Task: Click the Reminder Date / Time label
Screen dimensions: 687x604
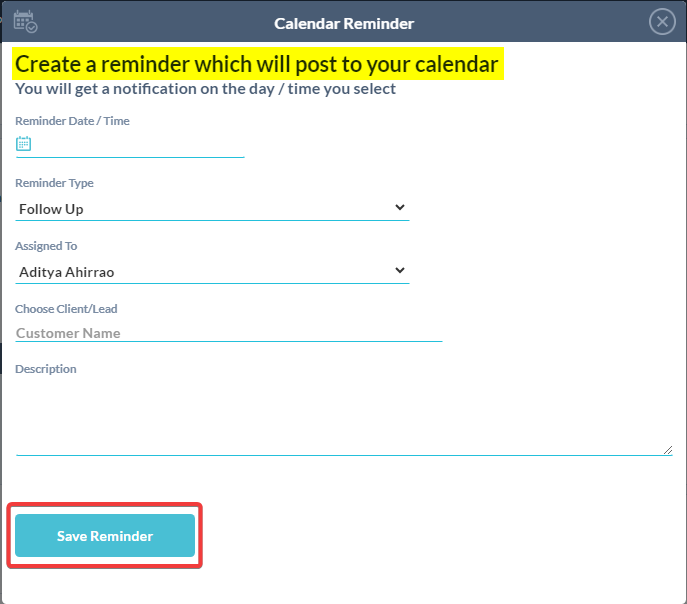Action: point(72,121)
